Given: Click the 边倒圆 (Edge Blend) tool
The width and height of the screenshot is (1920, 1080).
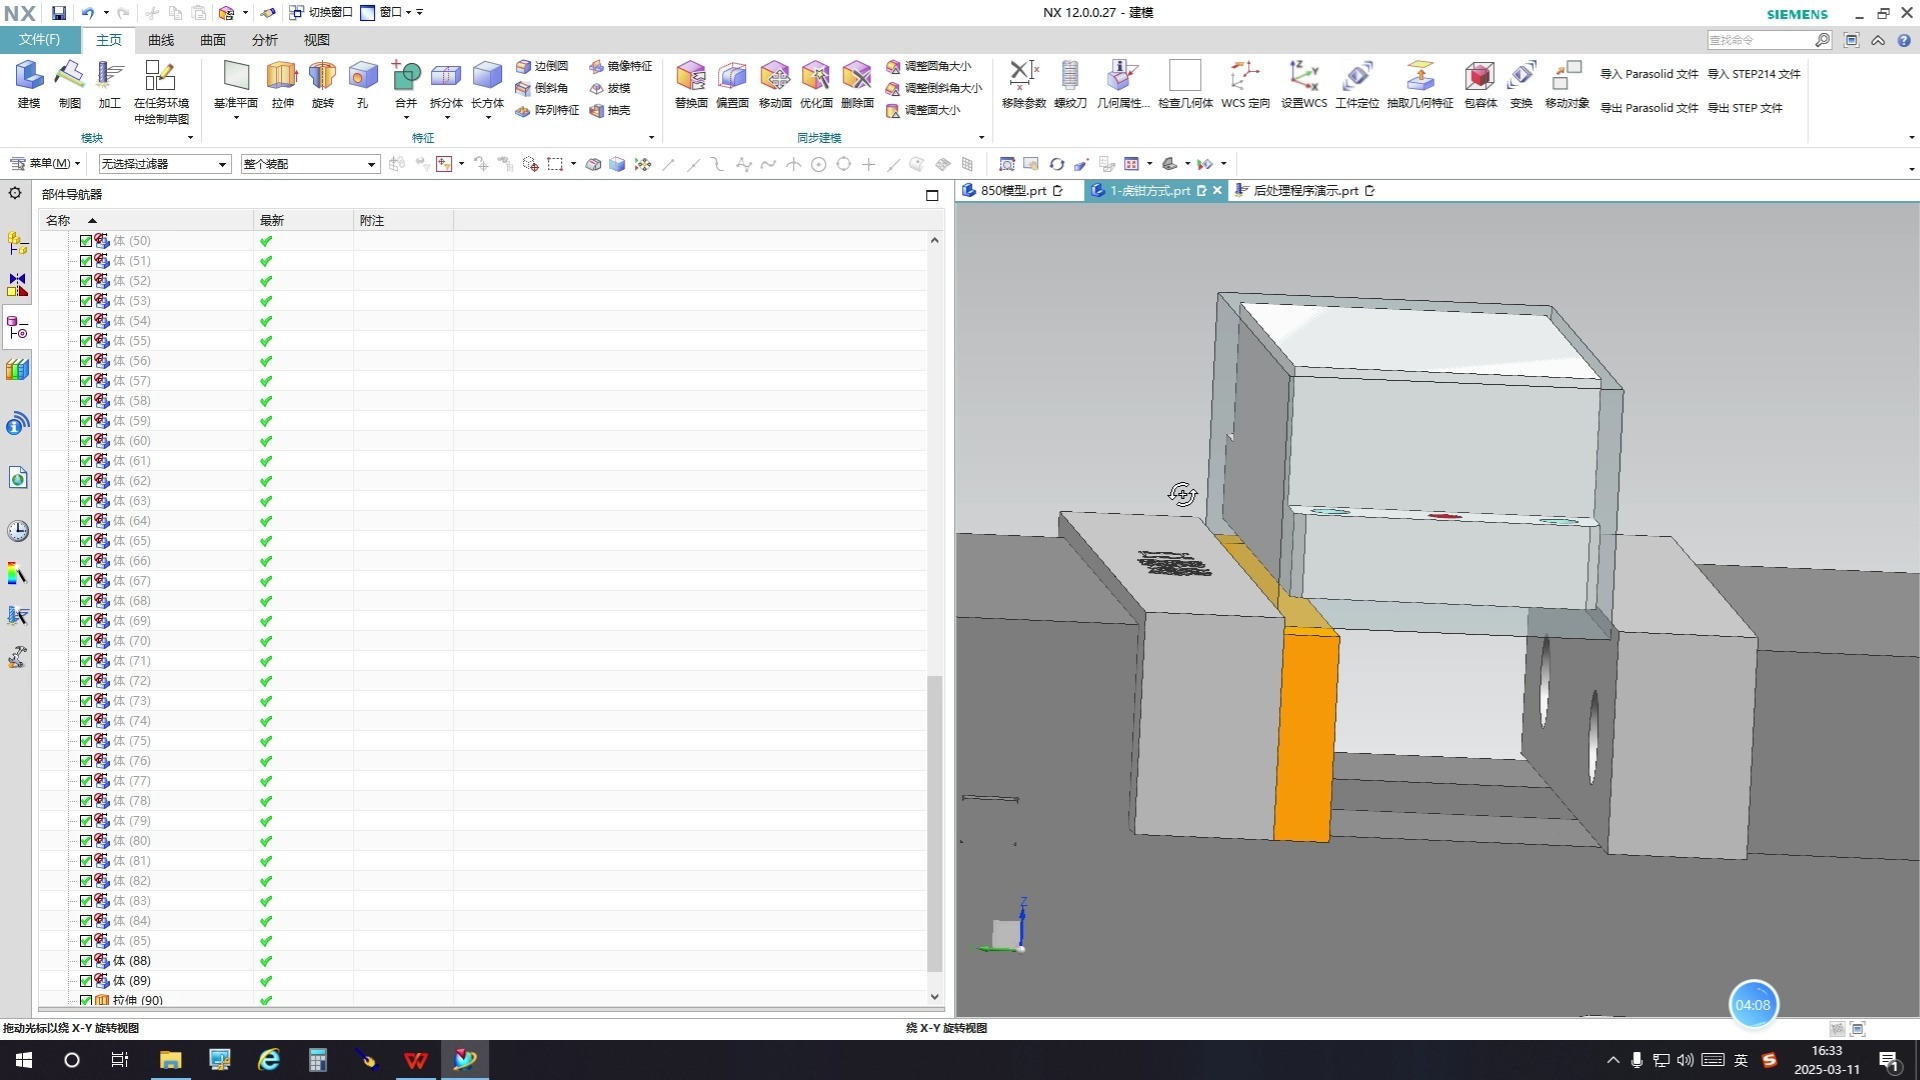Looking at the screenshot, I should click(x=543, y=66).
